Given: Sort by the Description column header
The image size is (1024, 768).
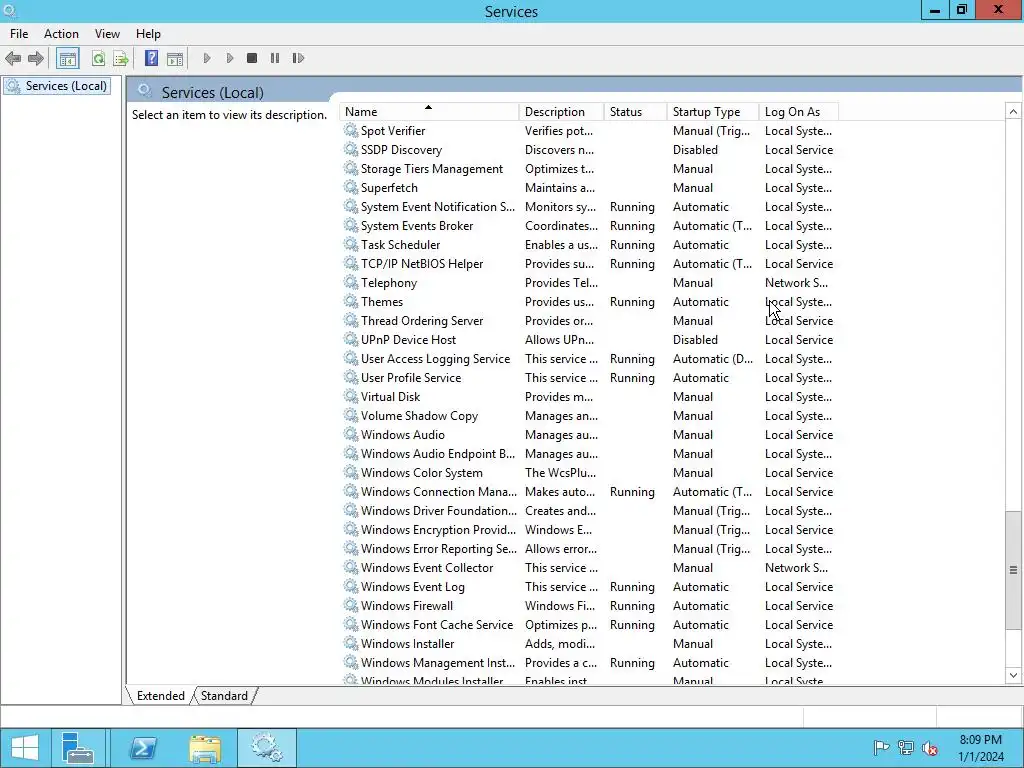Looking at the screenshot, I should (x=562, y=112).
